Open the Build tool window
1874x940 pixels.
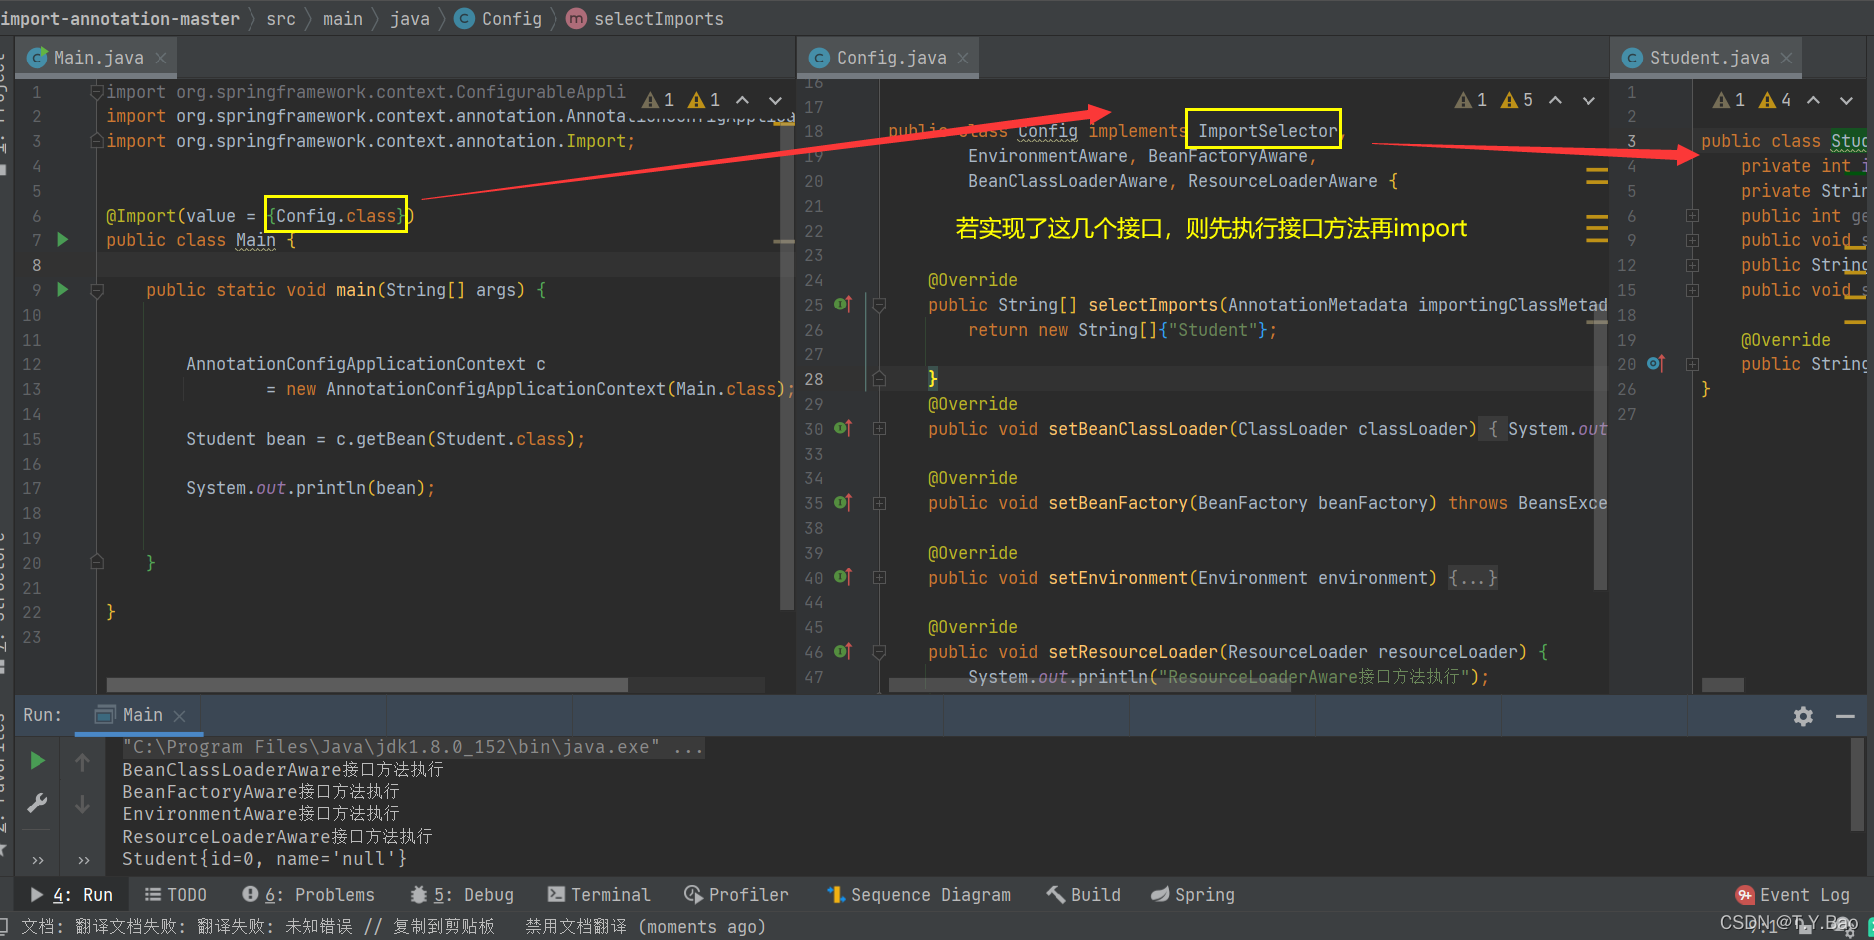1084,895
